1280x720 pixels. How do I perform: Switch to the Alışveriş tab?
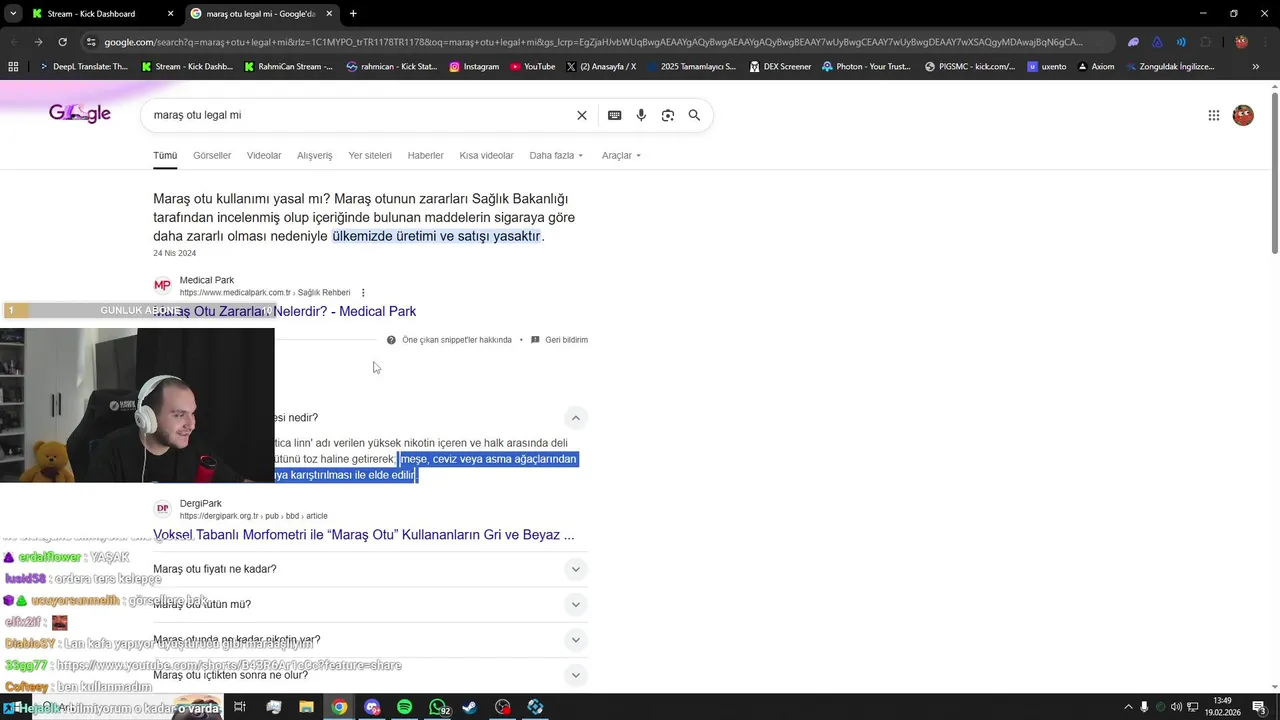314,156
